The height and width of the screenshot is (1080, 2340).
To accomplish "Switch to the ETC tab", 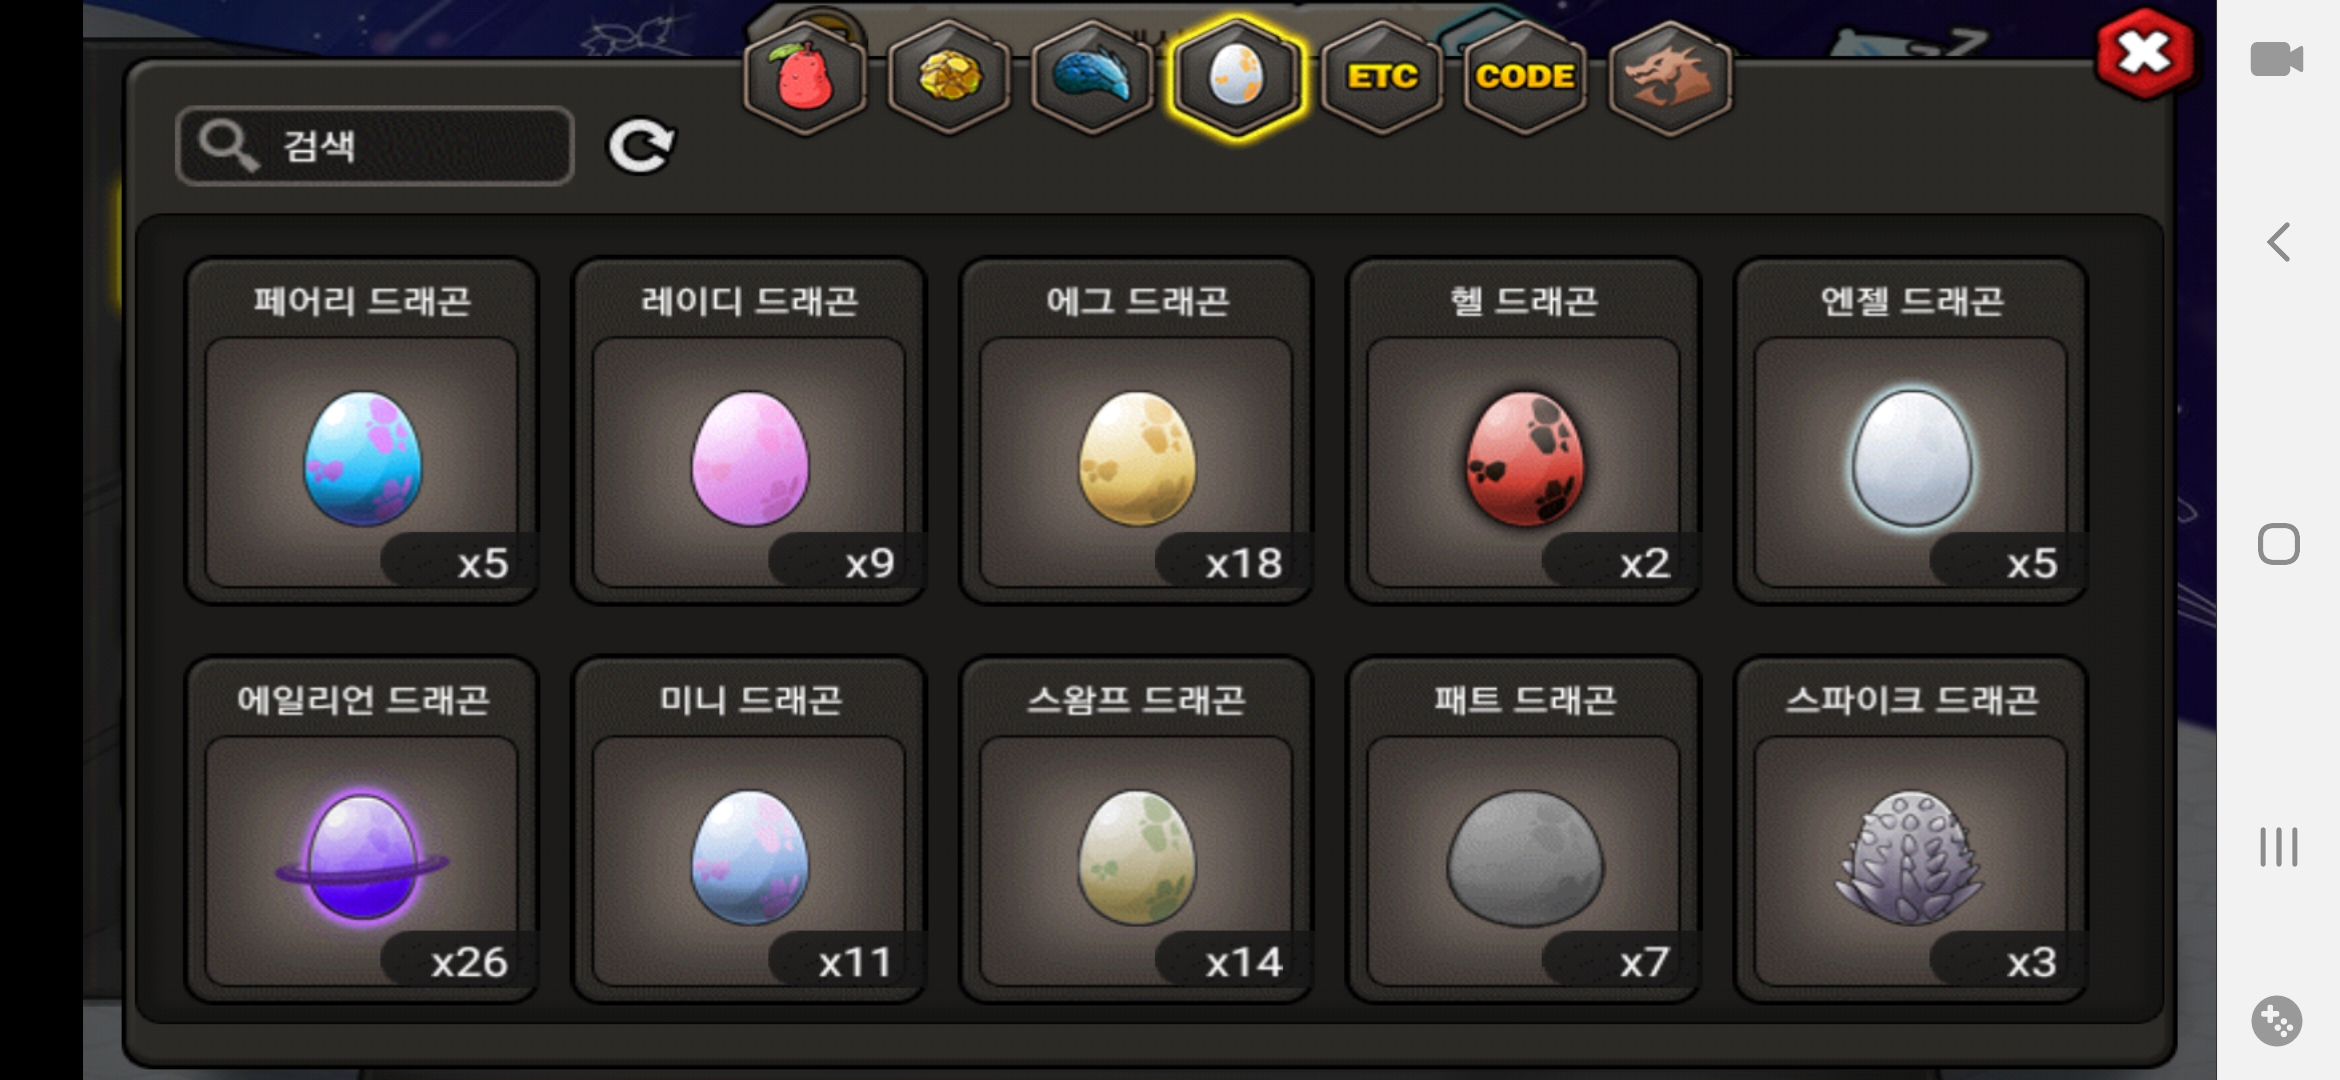I will tap(1382, 77).
